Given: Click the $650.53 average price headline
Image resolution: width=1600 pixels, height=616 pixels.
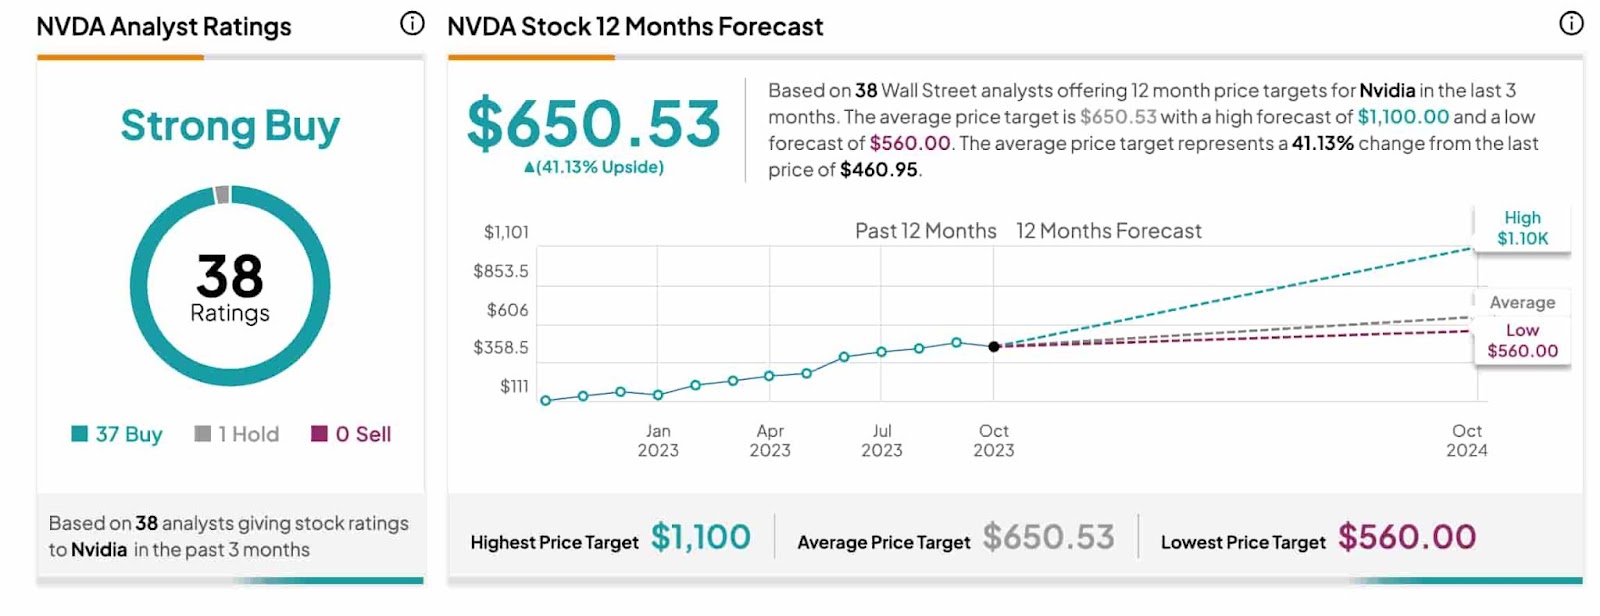Looking at the screenshot, I should [594, 124].
